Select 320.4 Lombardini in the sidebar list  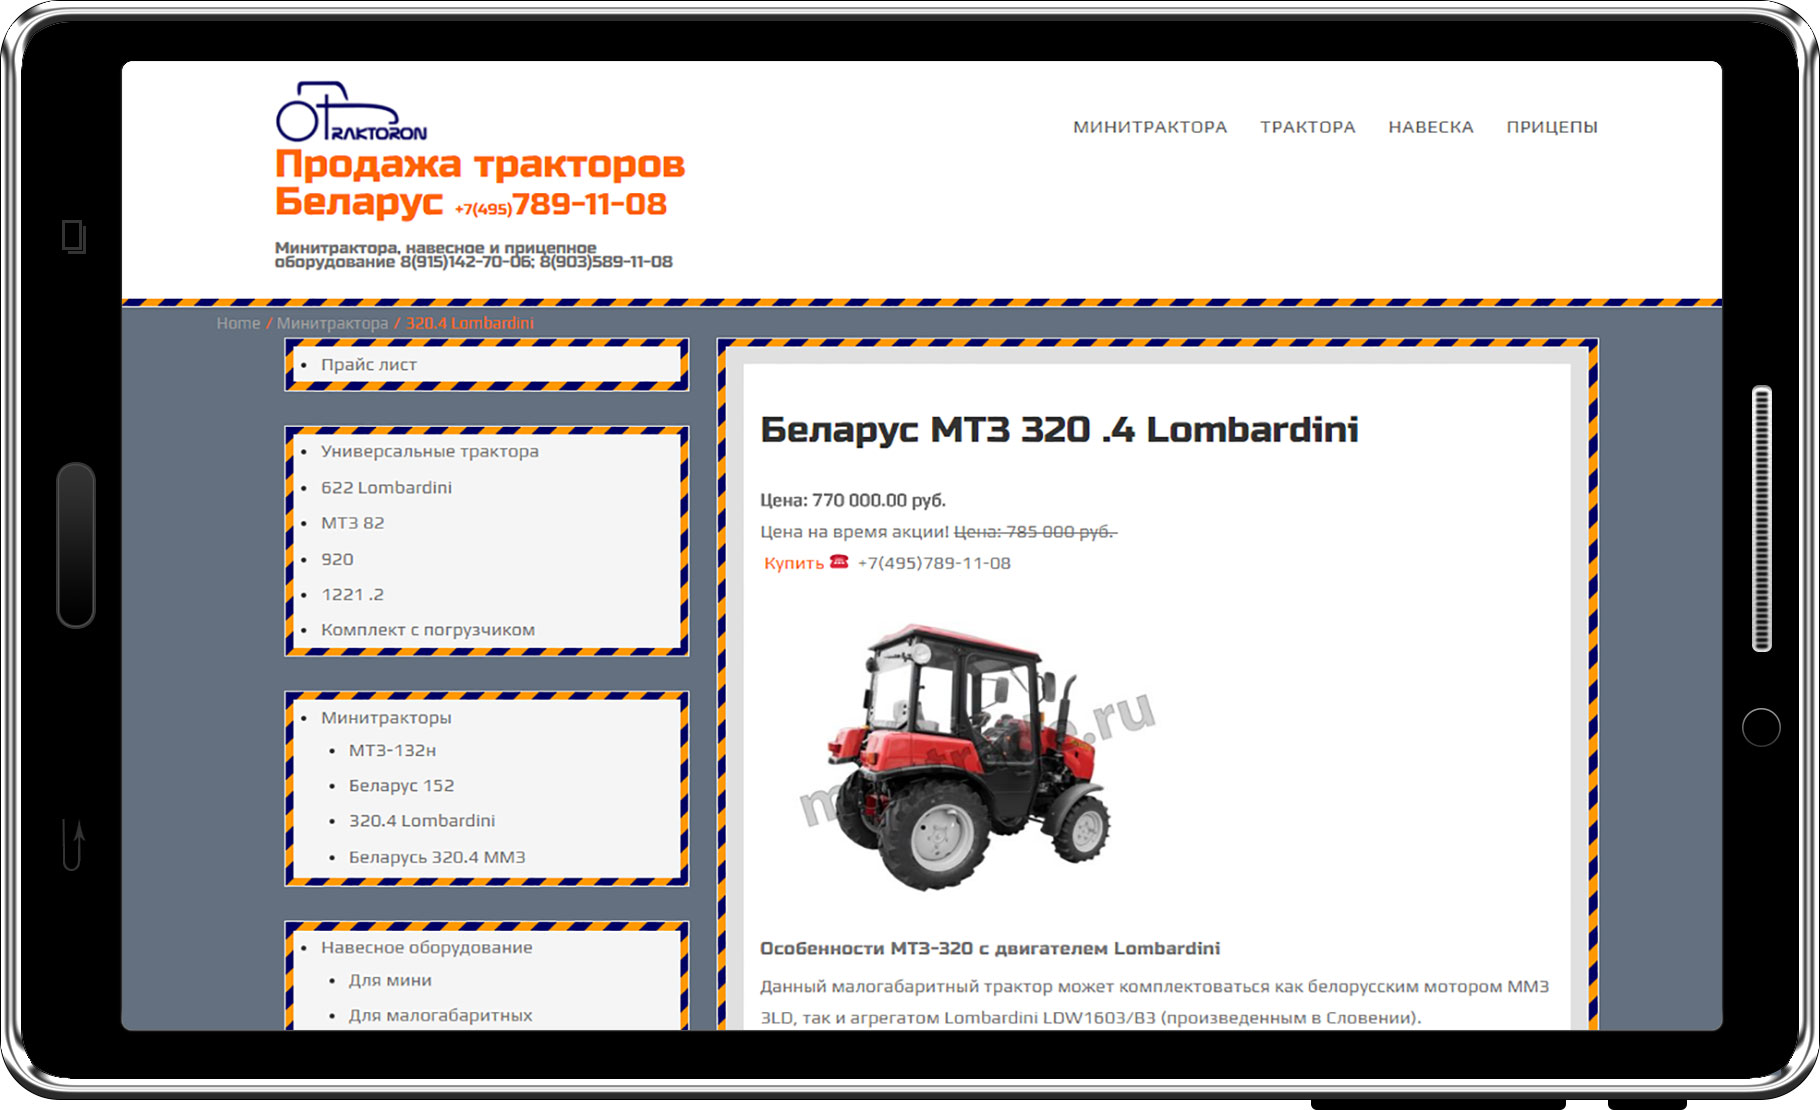tap(422, 821)
